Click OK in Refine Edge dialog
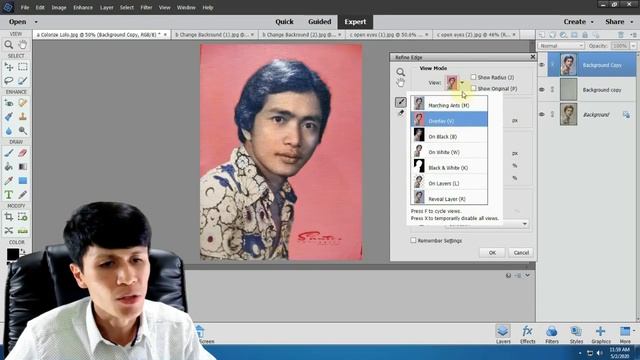This screenshot has width=640, height=360. pos(492,253)
